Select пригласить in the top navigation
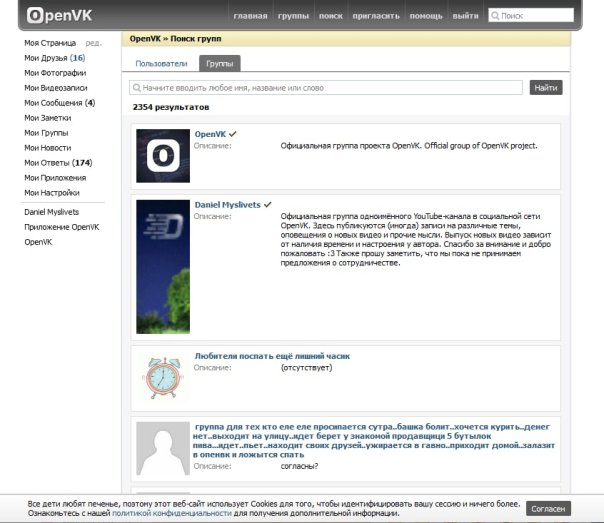The width and height of the screenshot is (604, 523). pyautogui.click(x=376, y=16)
